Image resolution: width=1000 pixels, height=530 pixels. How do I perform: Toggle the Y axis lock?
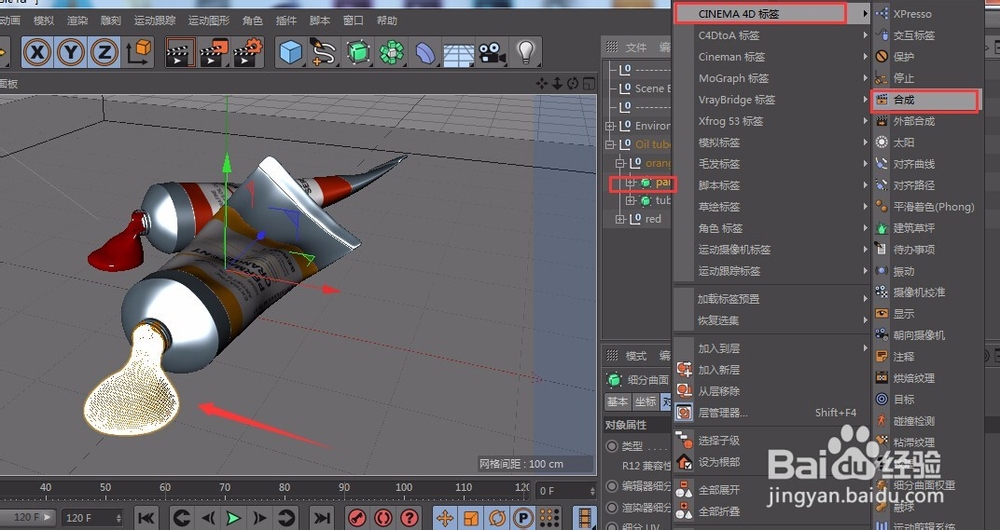click(x=71, y=52)
